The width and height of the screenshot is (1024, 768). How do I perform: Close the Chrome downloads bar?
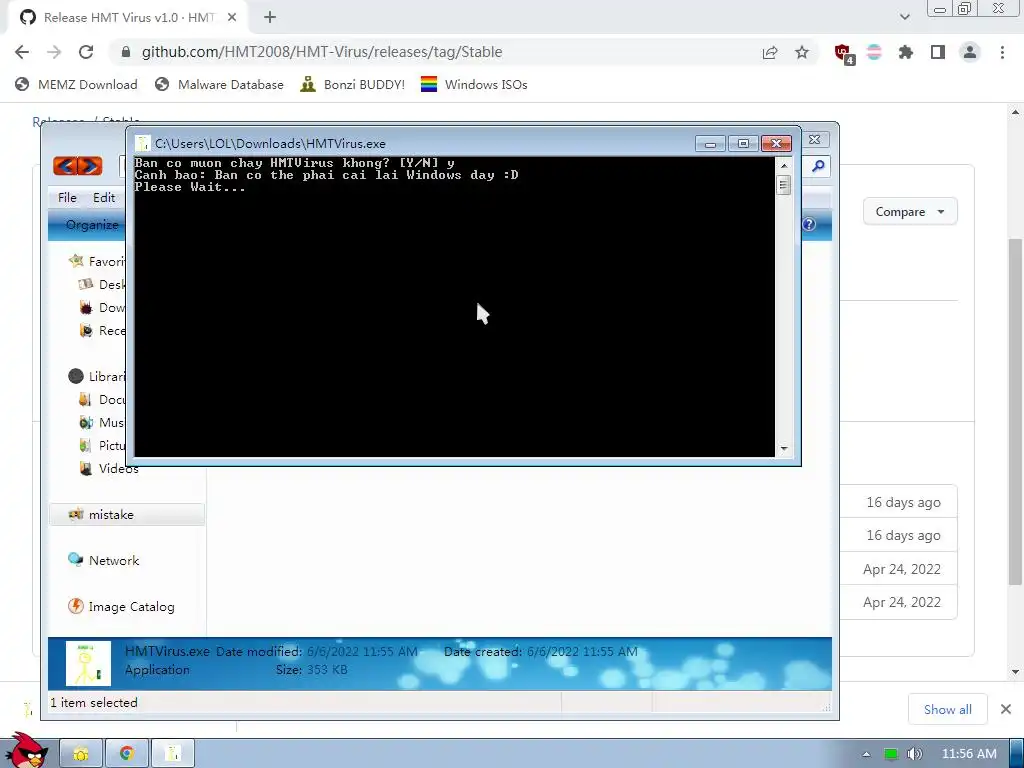[x=1006, y=709]
